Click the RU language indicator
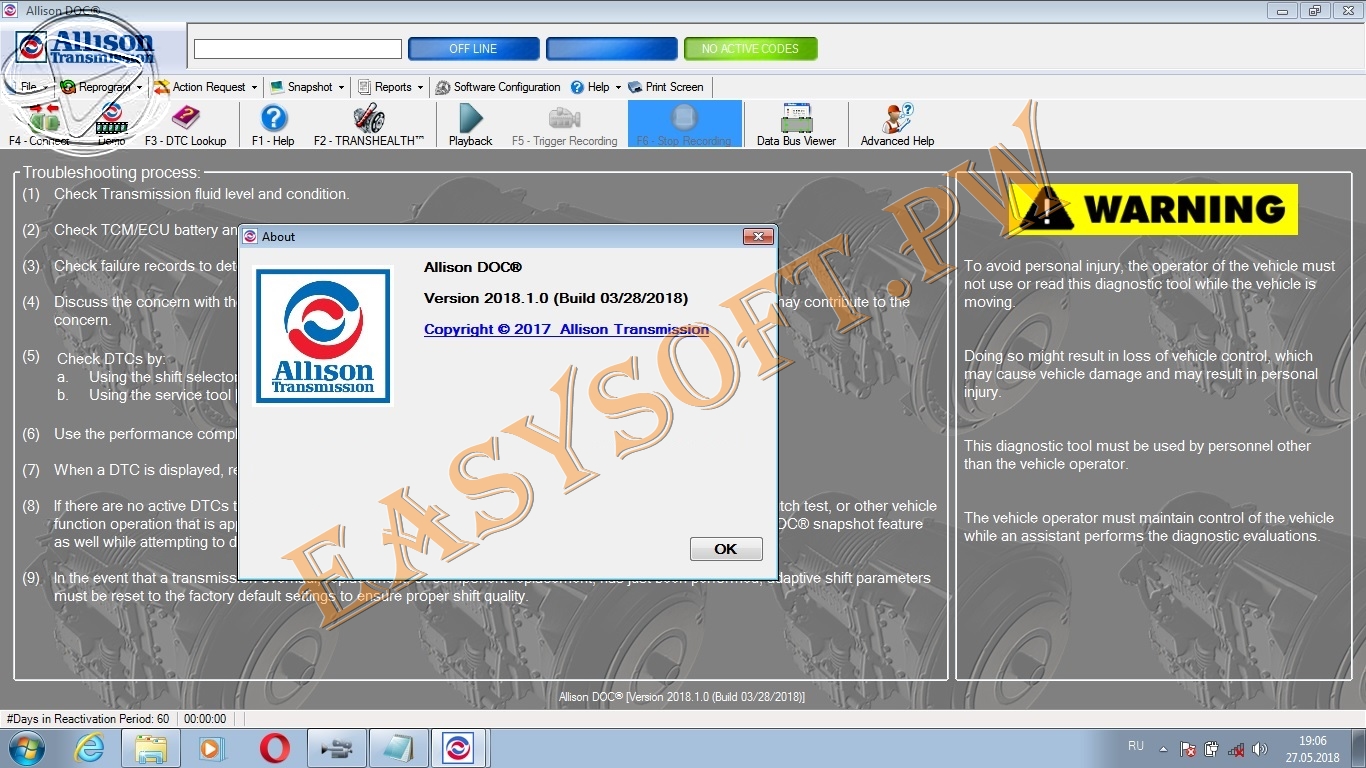Viewport: 1366px width, 768px height. click(x=1135, y=746)
